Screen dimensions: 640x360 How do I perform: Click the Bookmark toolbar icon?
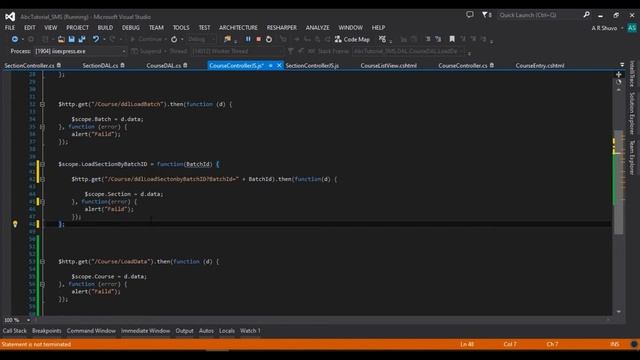(452, 39)
